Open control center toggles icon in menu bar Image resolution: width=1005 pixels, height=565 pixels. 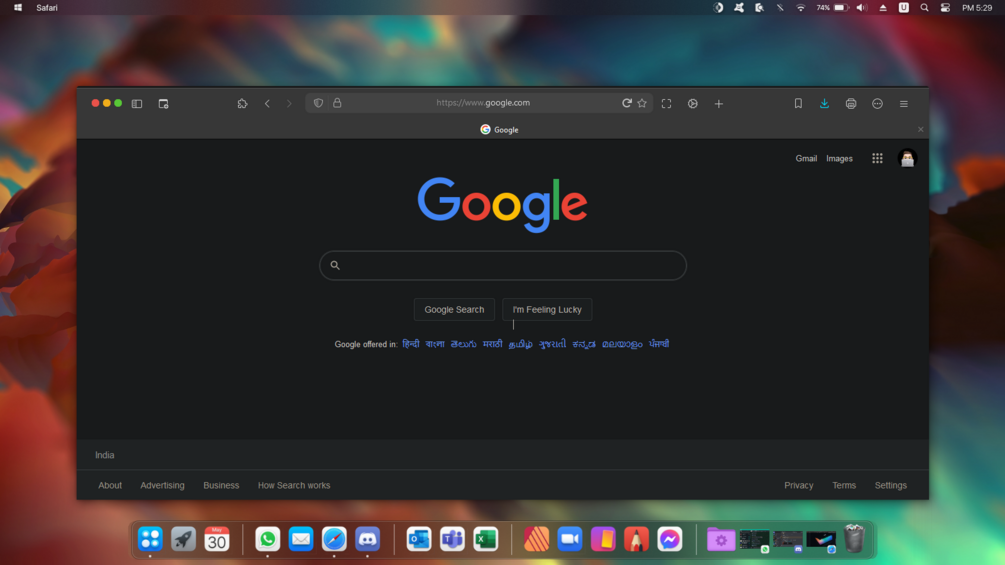[x=945, y=8]
